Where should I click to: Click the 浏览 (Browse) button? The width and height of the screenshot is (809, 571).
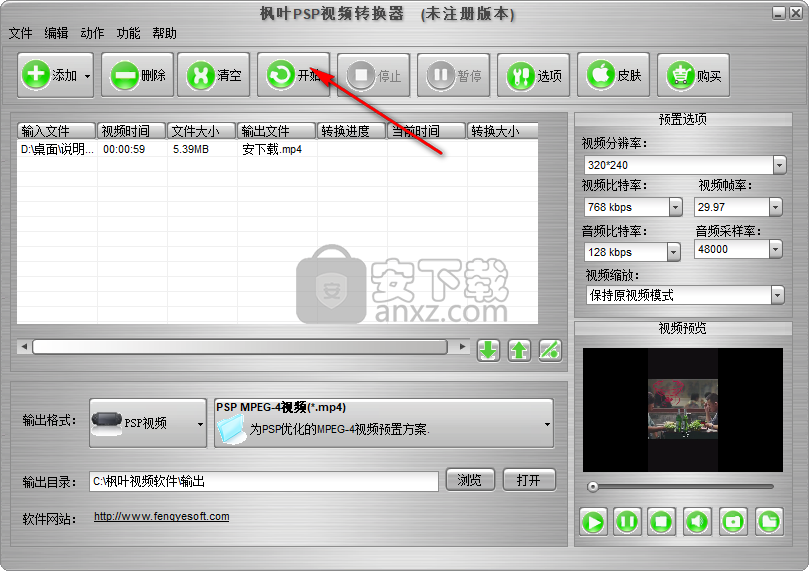coord(470,480)
